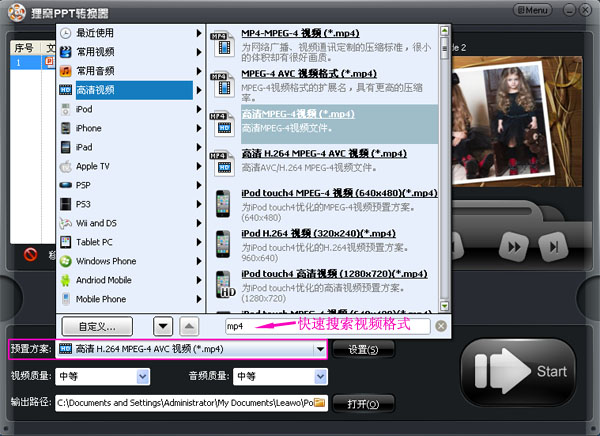This screenshot has height=436, width=600.
Task: Expand the Tablet PC submenu arrow
Action: (199, 242)
